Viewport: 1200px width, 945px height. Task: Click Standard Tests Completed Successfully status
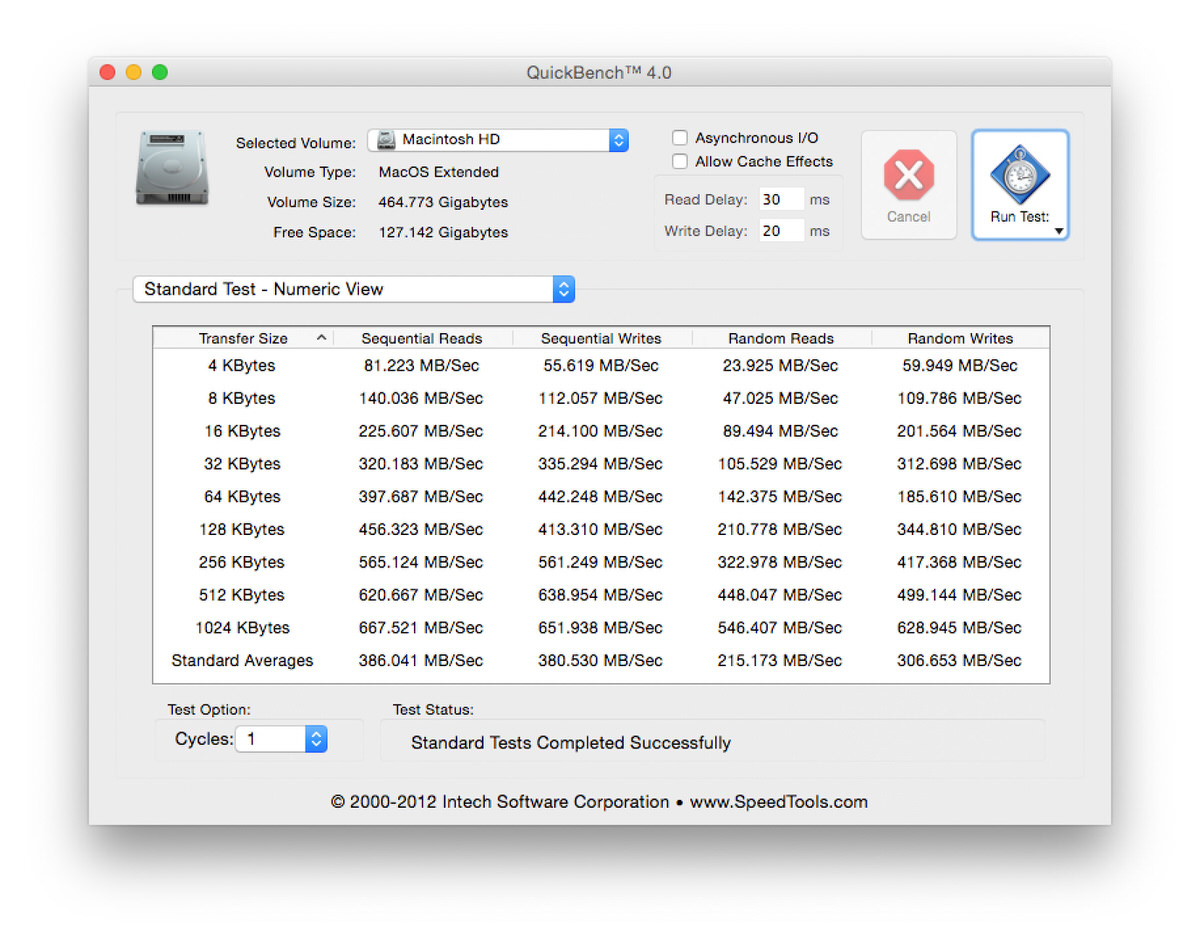[571, 743]
